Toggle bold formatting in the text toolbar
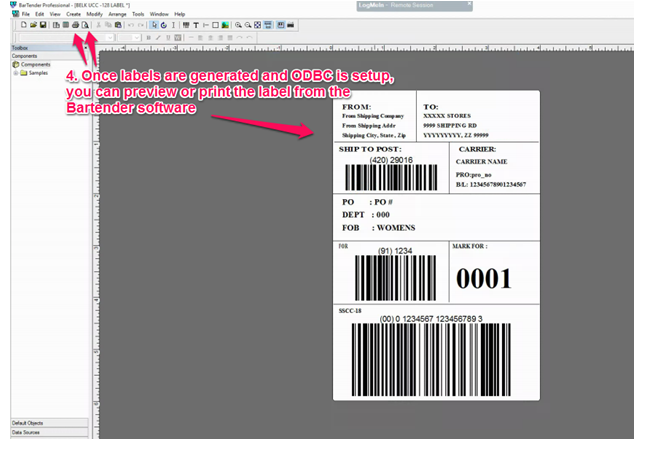The image size is (646, 451). (x=148, y=37)
